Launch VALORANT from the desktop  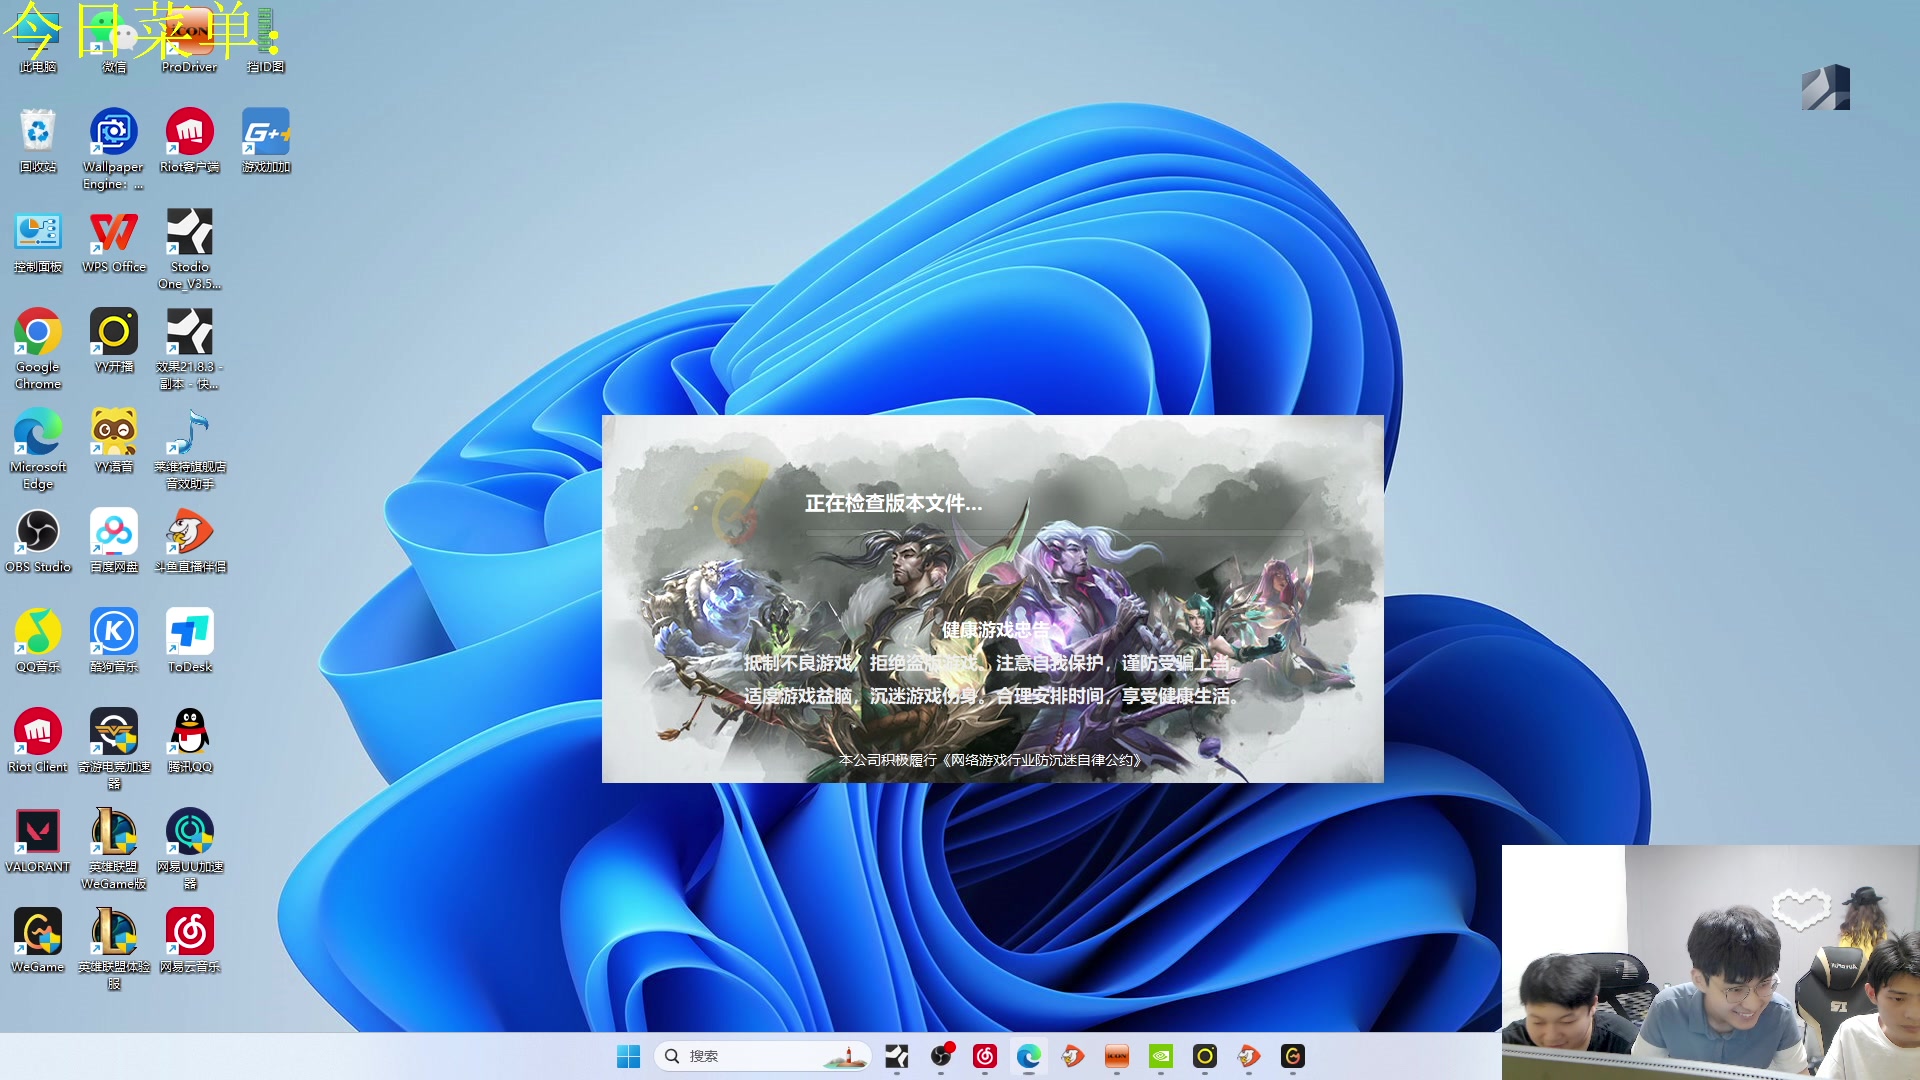(x=38, y=840)
